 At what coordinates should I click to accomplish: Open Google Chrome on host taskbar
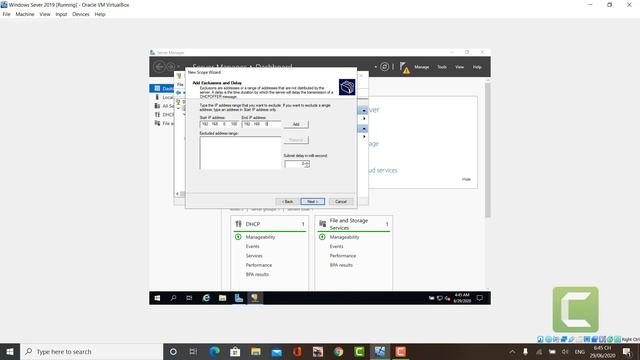coord(338,352)
